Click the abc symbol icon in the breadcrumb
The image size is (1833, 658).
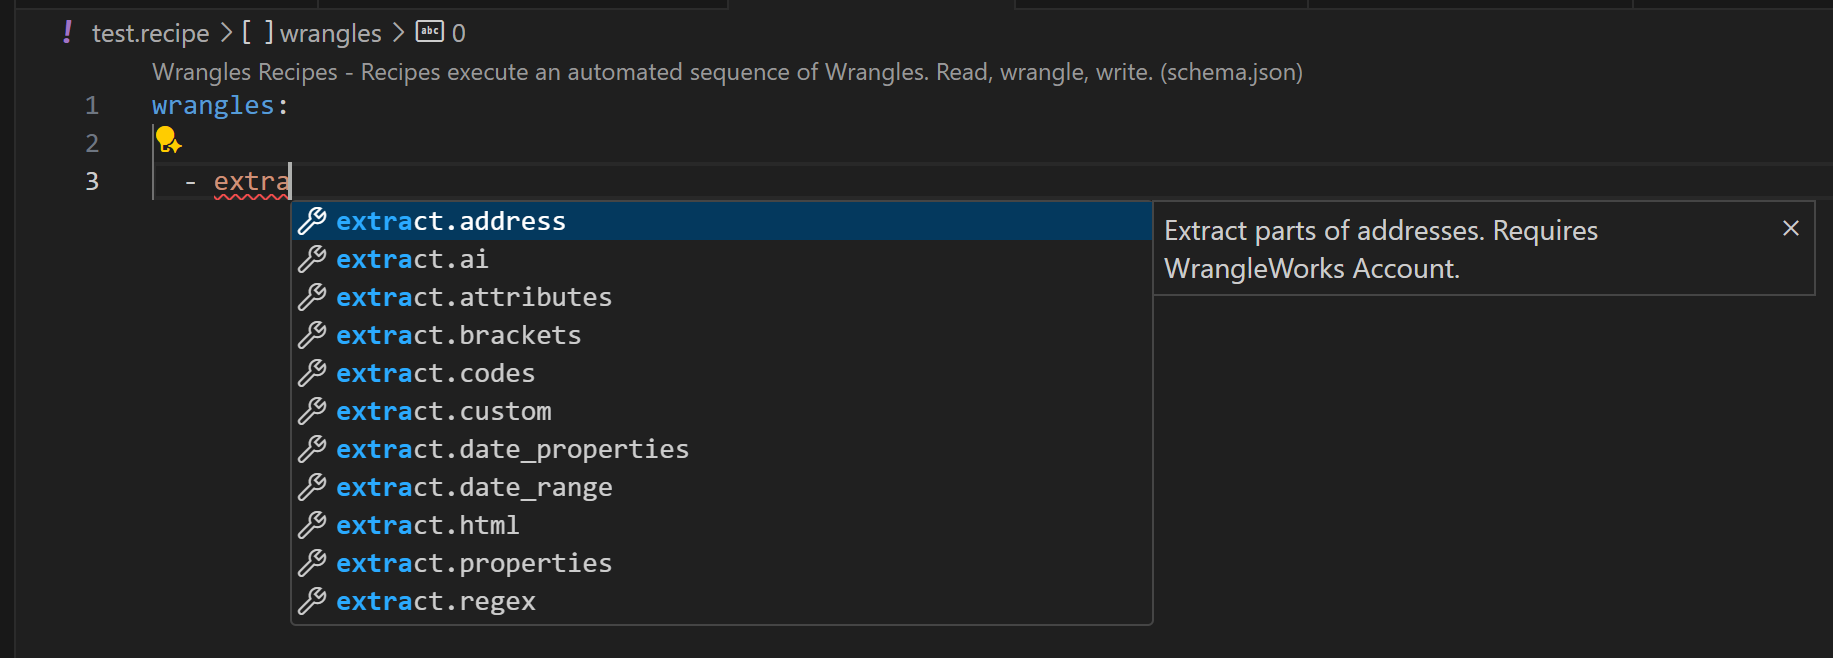pyautogui.click(x=428, y=32)
